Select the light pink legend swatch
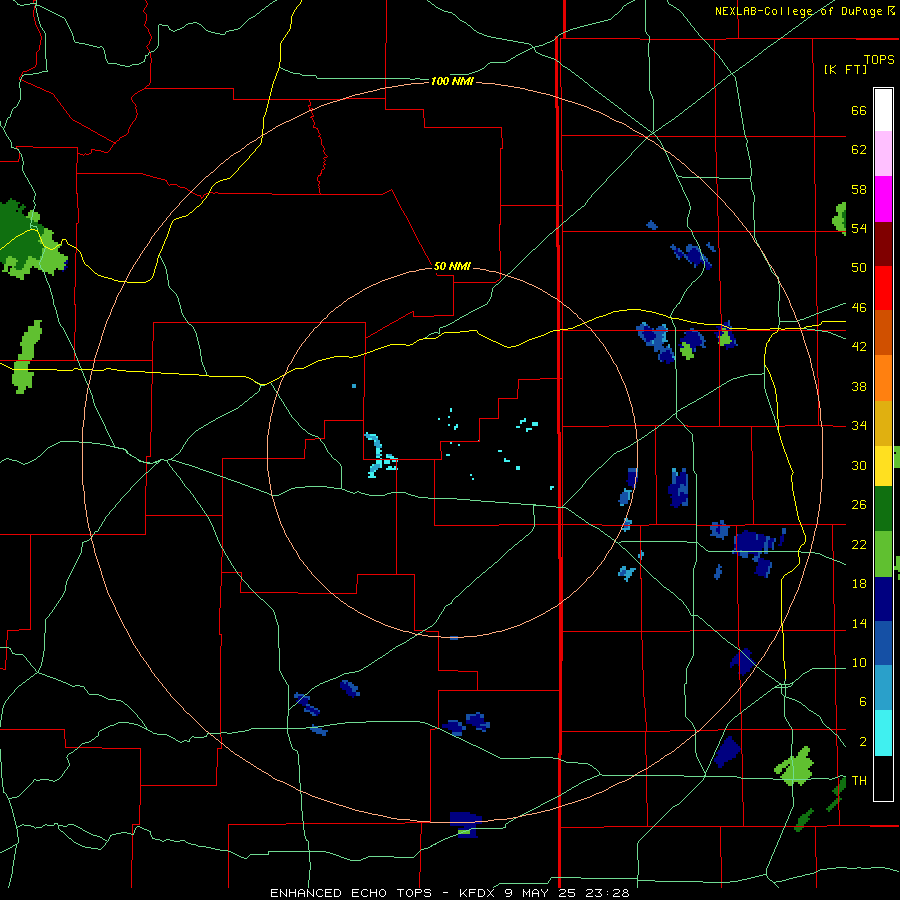 pos(883,154)
